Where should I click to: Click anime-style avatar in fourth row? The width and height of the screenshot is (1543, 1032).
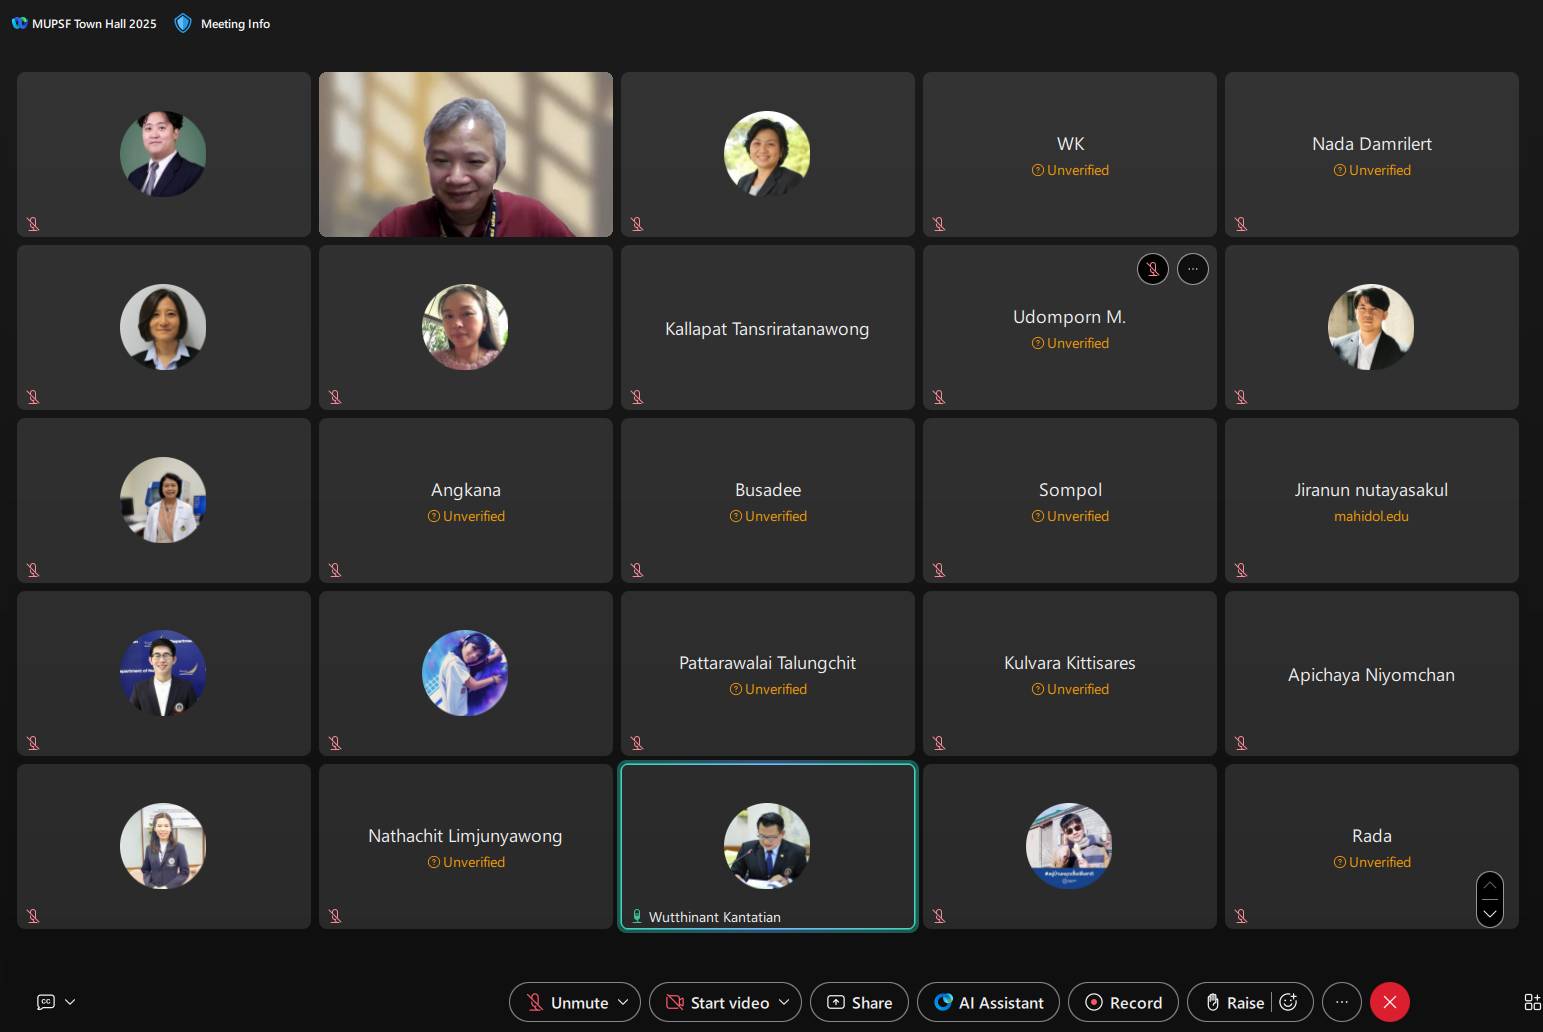coord(465,673)
